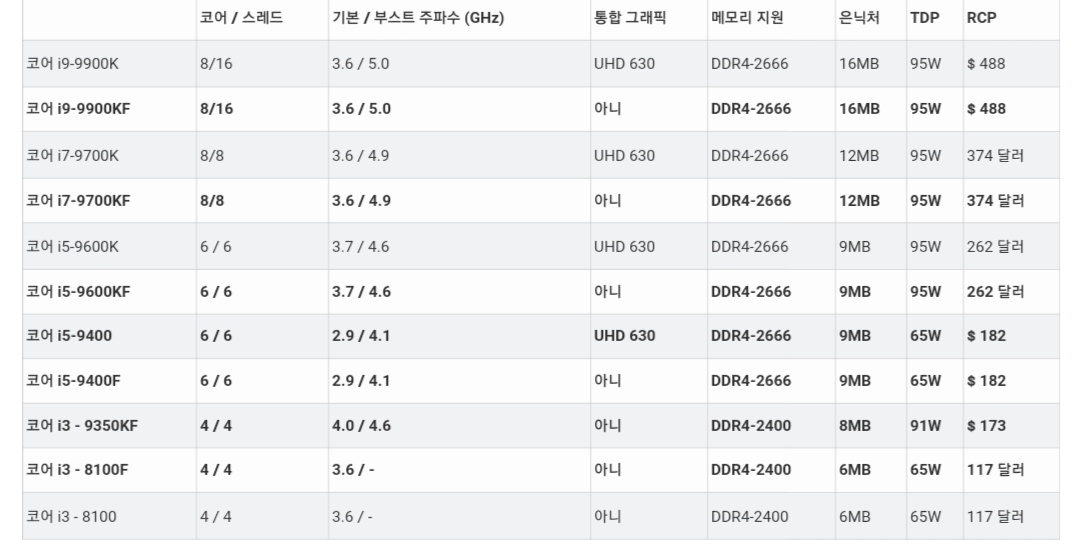Select the TDP column header
1080x551 pixels.
[924, 18]
